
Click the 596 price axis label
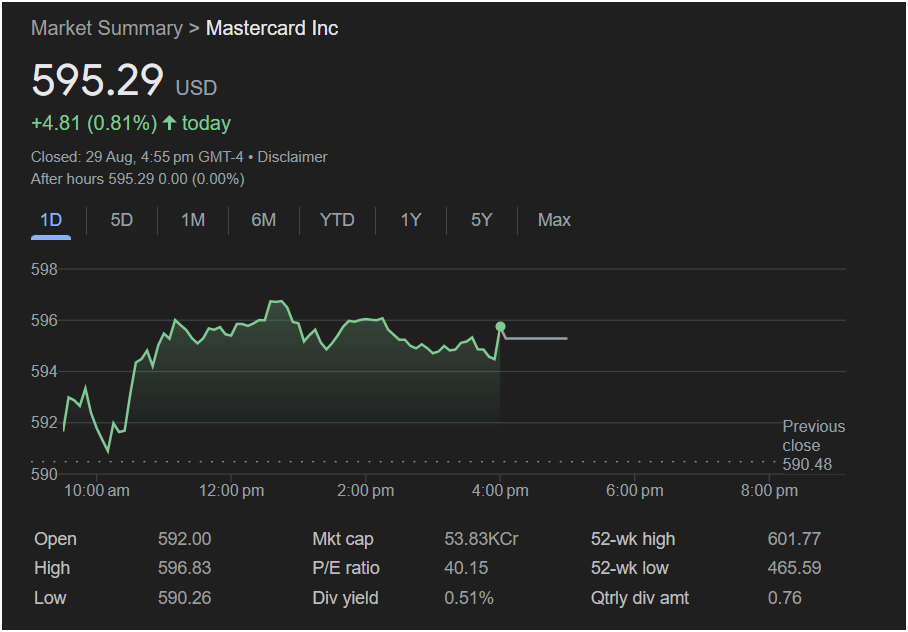(x=45, y=320)
